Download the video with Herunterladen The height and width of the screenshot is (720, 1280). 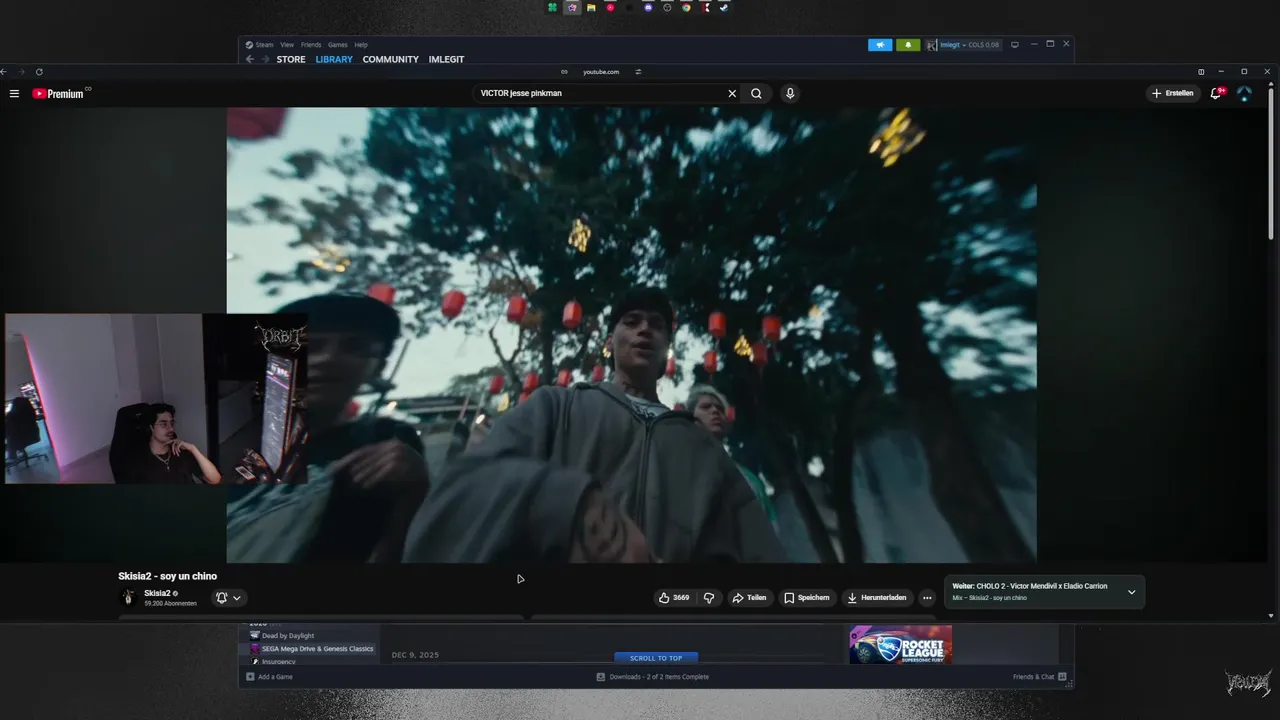(877, 598)
